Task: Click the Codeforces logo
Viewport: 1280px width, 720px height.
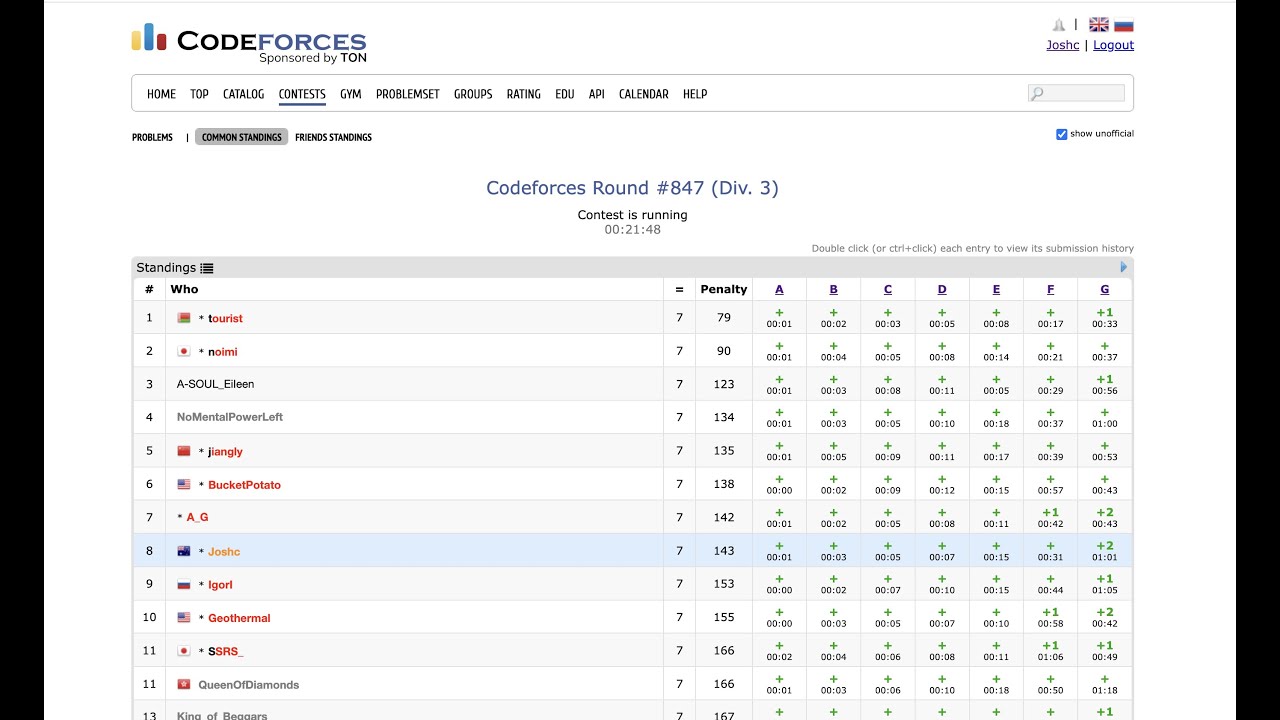Action: [x=249, y=42]
